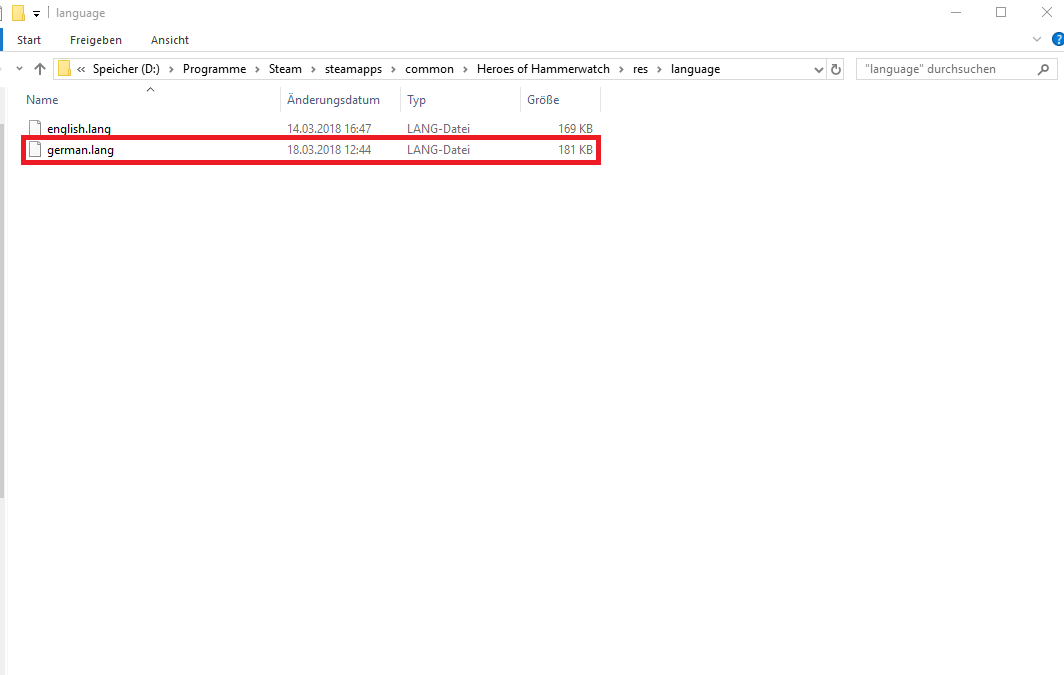1064x675 pixels.
Task: Click the 169 KB size cell
Action: pyautogui.click(x=575, y=128)
